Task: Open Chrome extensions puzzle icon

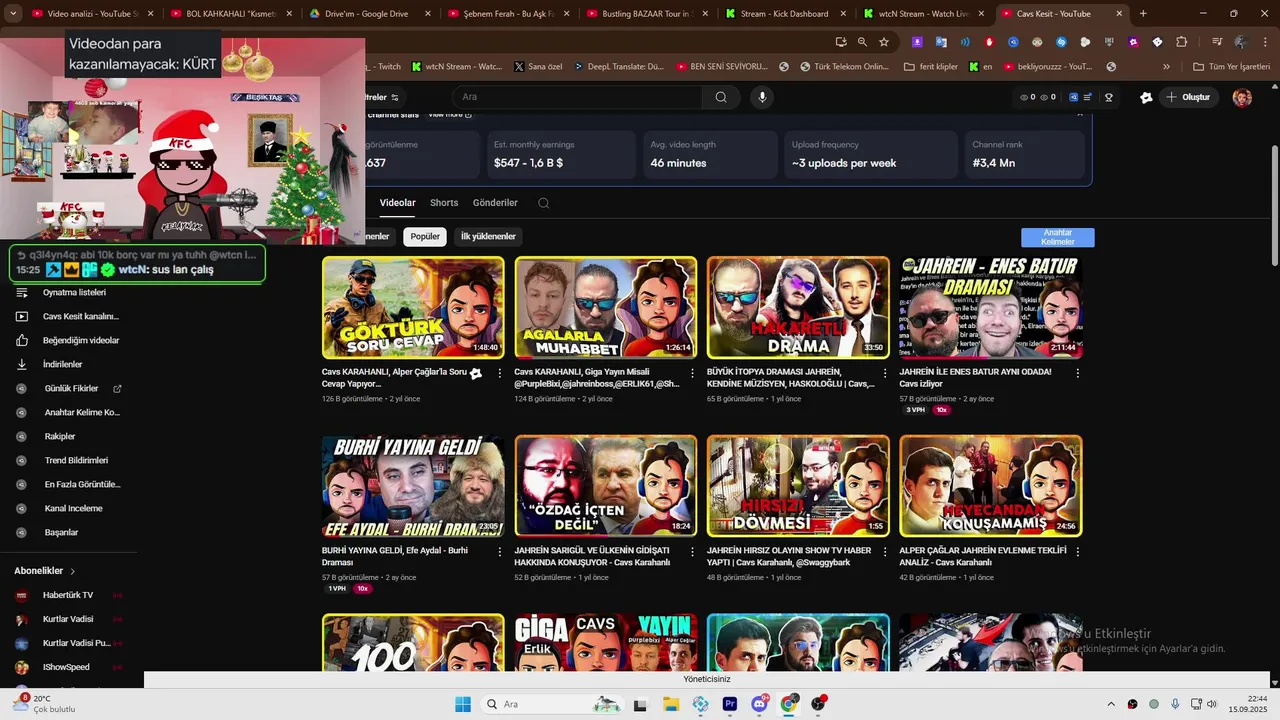Action: pyautogui.click(x=1181, y=42)
